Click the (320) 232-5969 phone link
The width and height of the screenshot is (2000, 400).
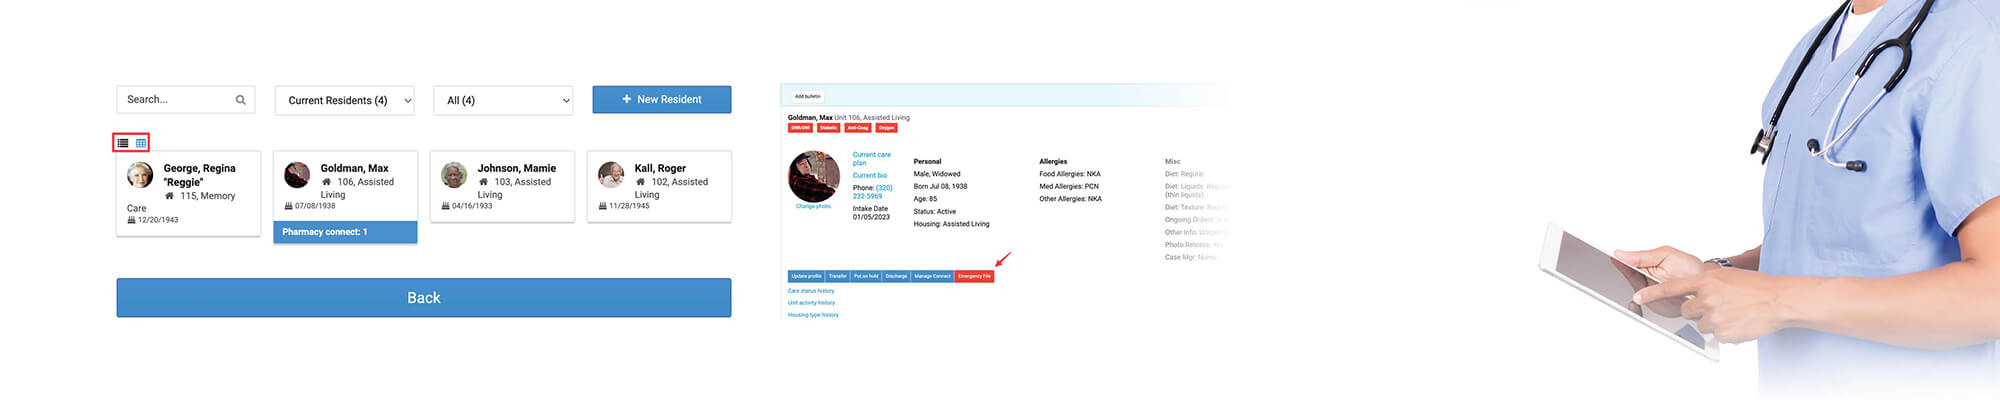[x=873, y=192]
